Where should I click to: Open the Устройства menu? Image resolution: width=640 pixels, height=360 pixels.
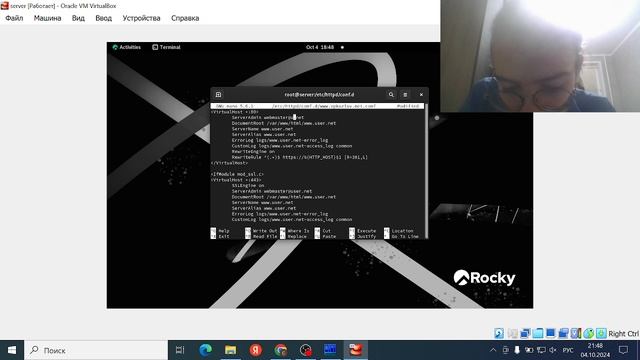point(141,18)
